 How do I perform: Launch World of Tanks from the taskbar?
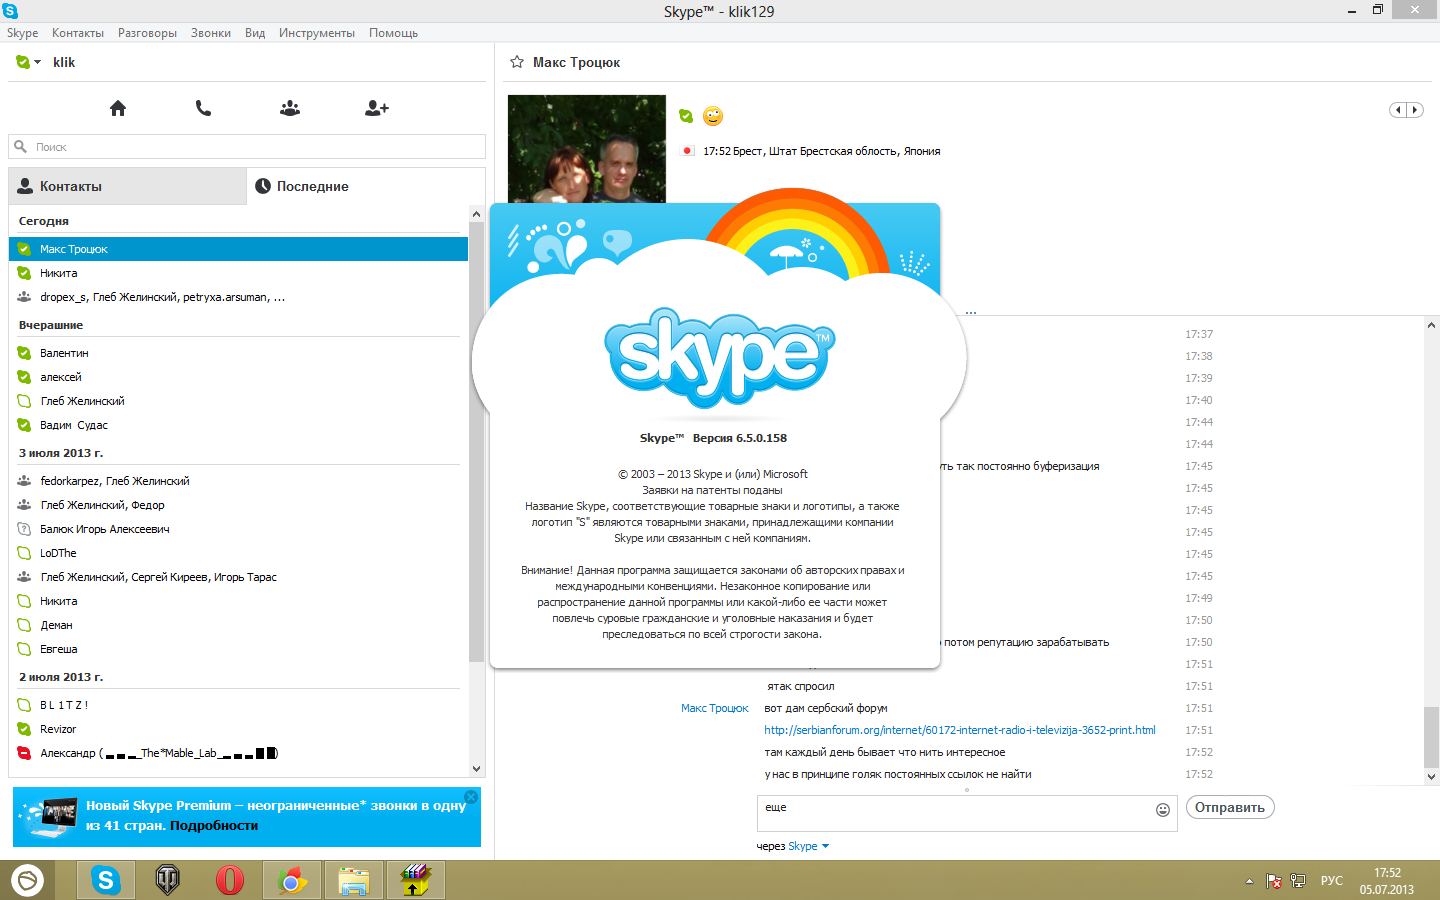[167, 880]
